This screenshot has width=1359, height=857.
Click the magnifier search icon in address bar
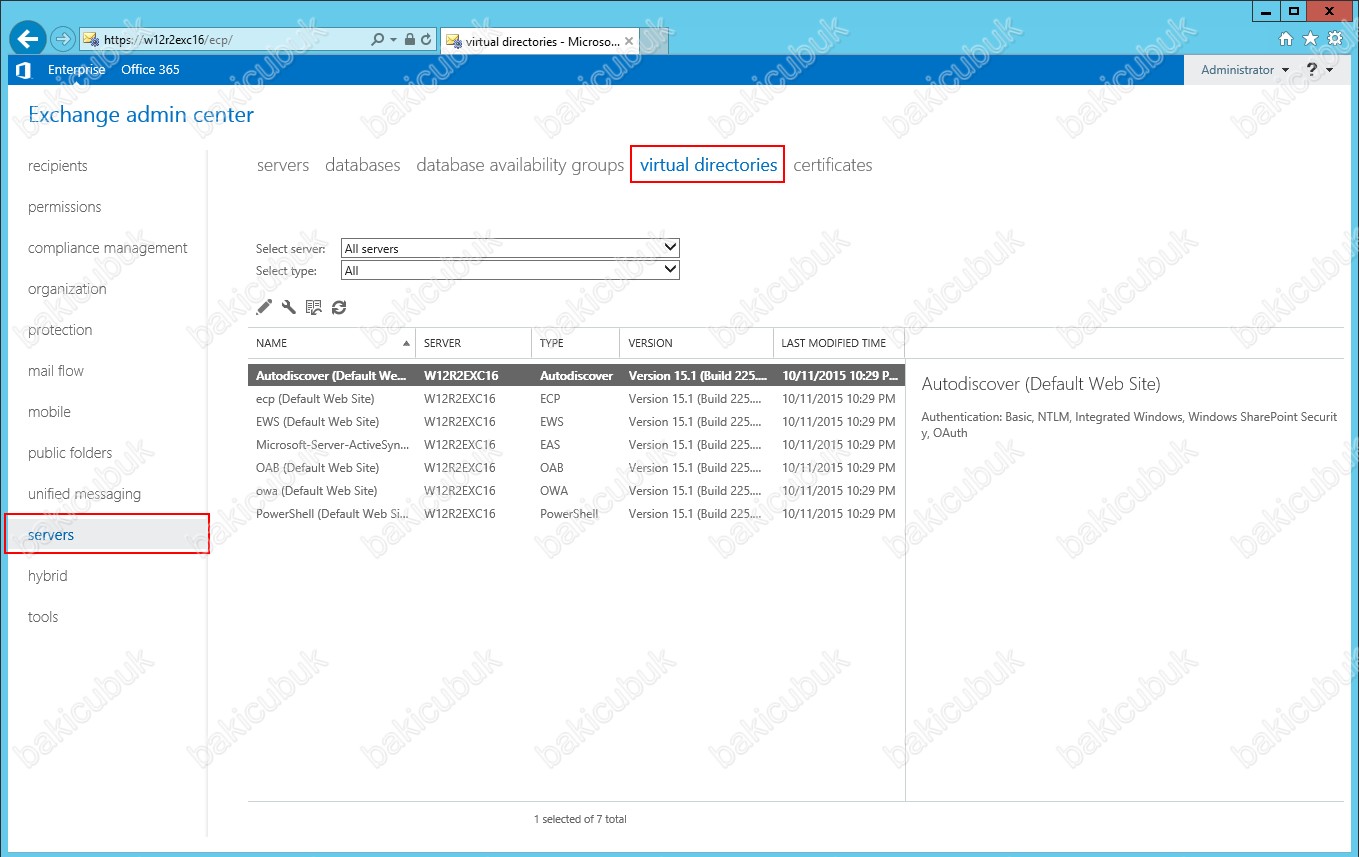[377, 40]
